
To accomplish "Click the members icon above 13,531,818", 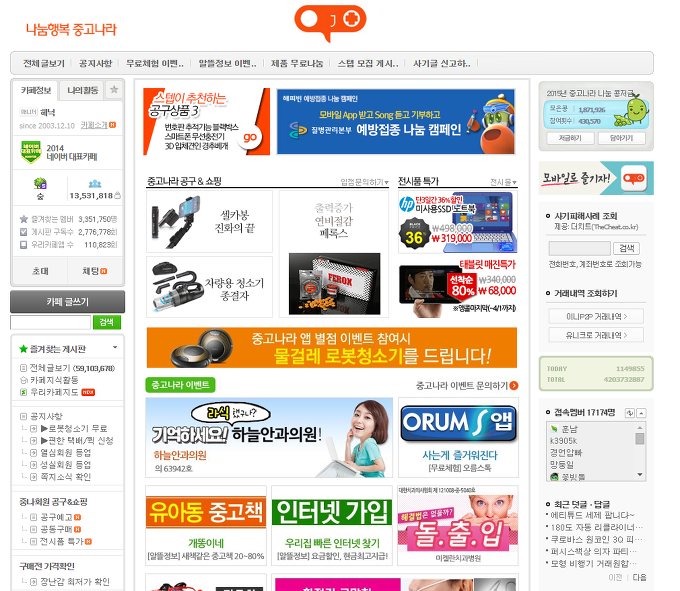I will [x=95, y=183].
